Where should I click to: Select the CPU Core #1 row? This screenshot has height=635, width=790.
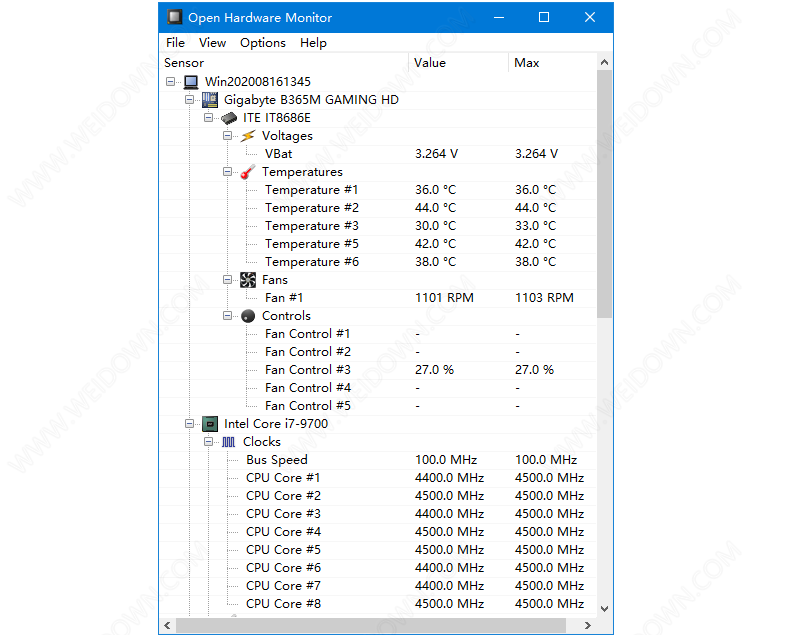tap(378, 478)
